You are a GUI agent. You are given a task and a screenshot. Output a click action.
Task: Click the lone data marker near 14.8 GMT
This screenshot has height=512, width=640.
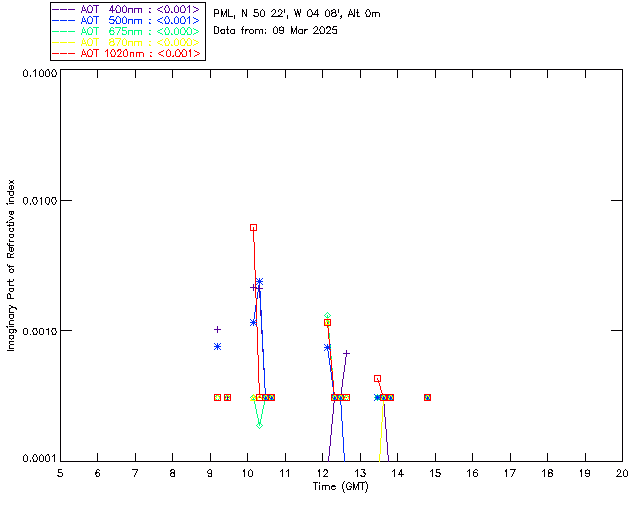click(427, 398)
